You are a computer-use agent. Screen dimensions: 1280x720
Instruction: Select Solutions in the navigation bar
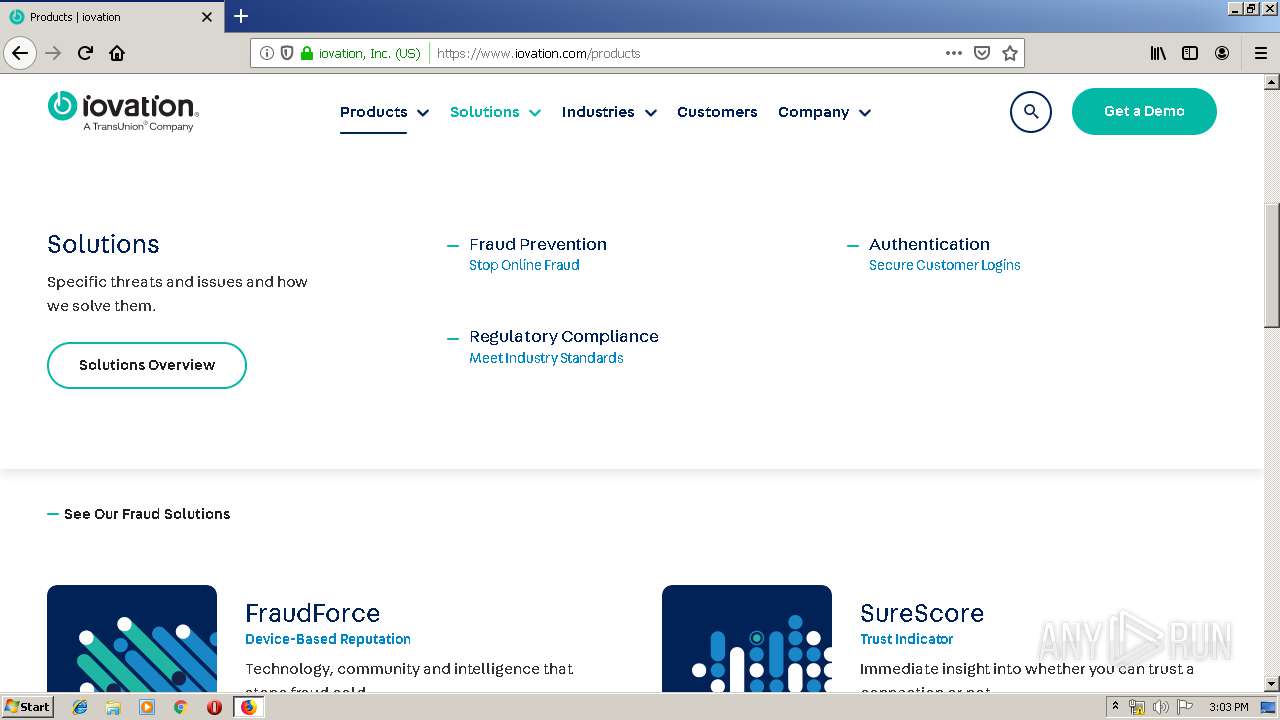[484, 112]
